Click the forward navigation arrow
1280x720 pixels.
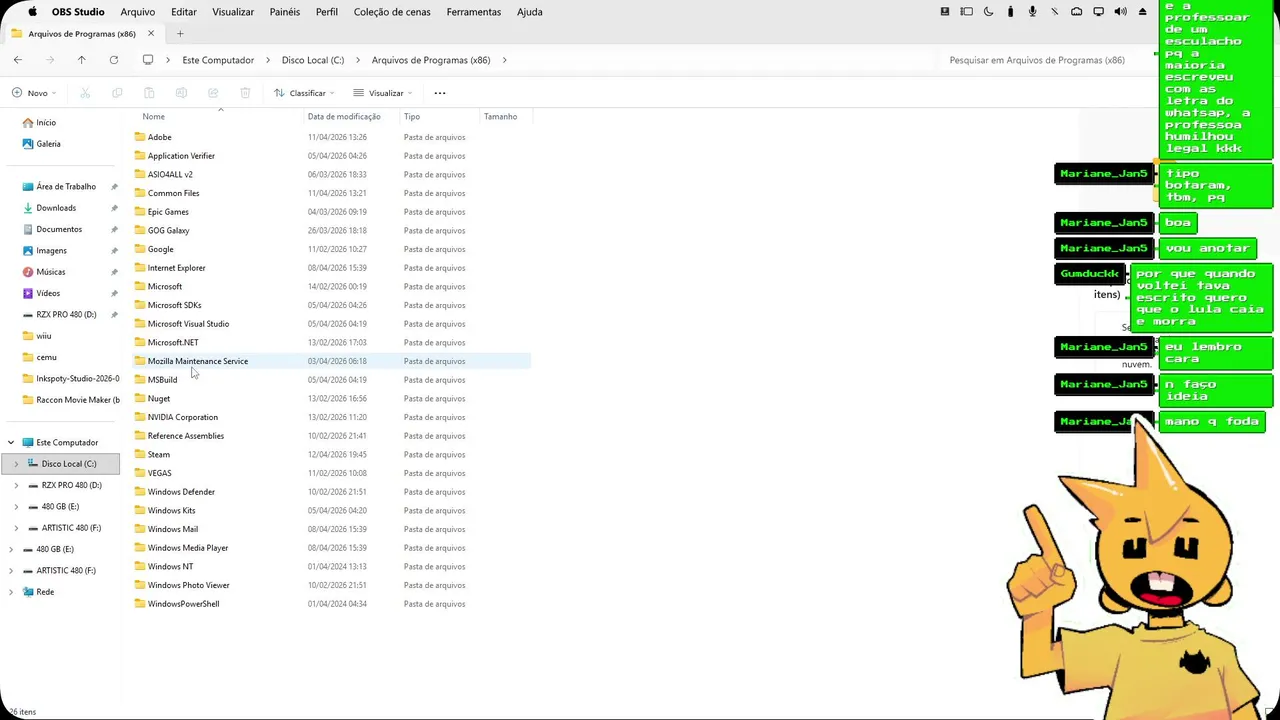[x=50, y=60]
